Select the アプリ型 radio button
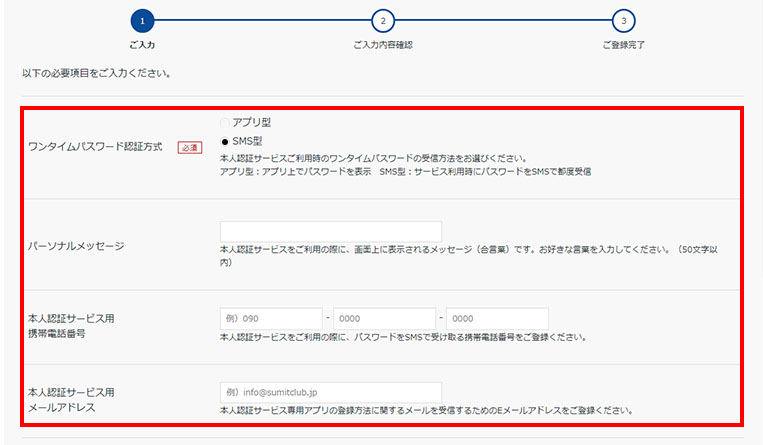Image resolution: width=763 pixels, height=445 pixels. click(225, 122)
